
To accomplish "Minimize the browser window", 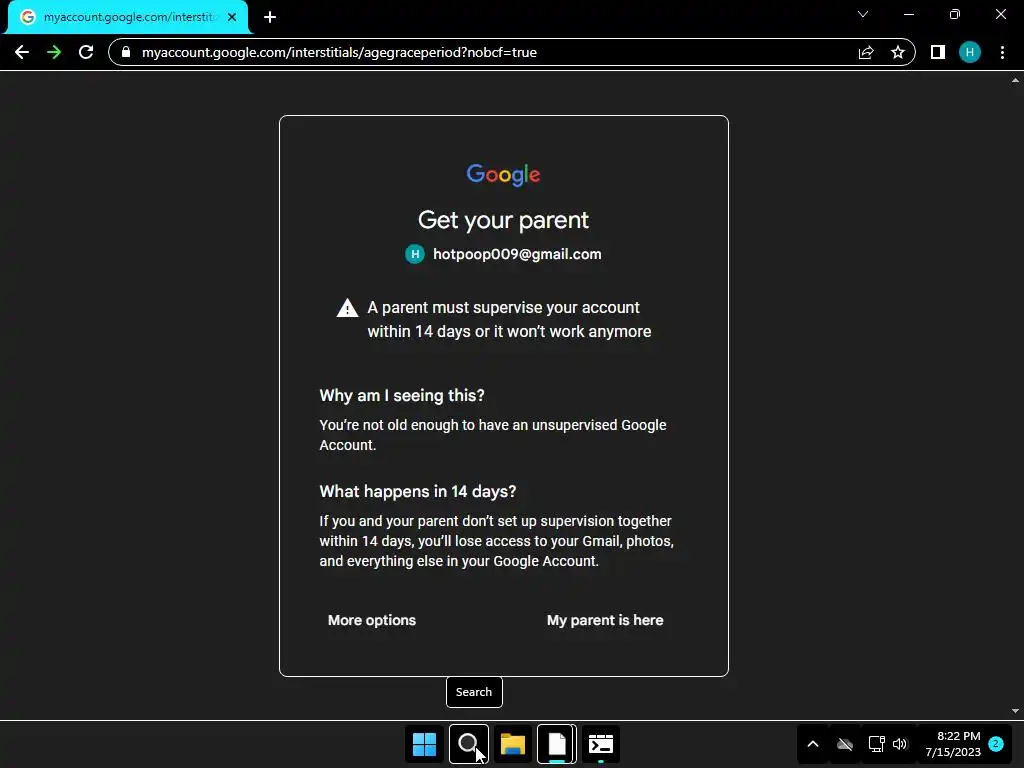I will (908, 14).
